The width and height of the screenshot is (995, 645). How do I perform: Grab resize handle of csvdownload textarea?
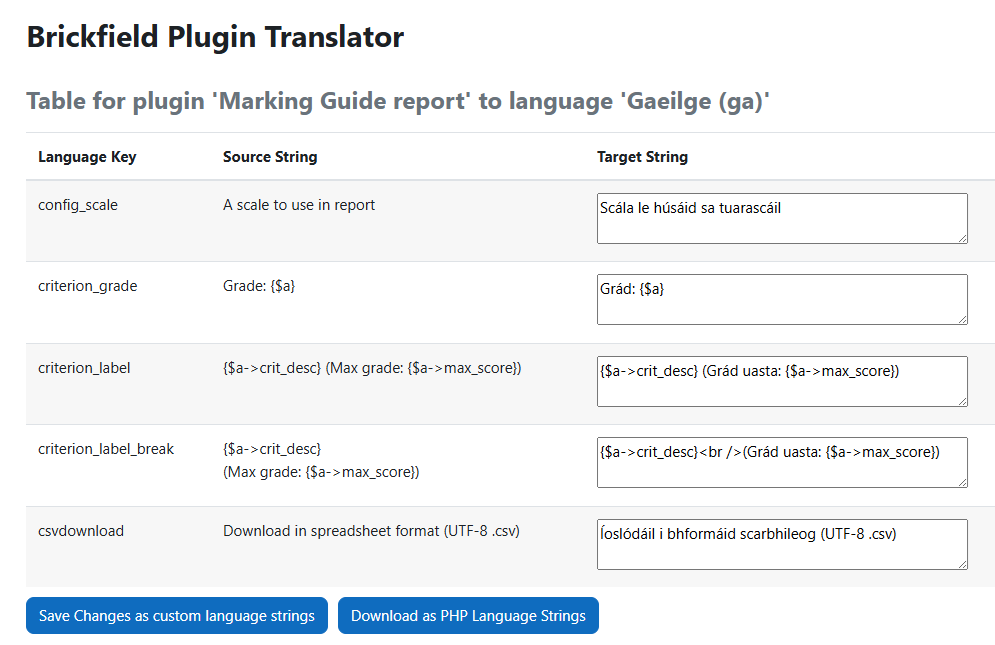[963, 565]
